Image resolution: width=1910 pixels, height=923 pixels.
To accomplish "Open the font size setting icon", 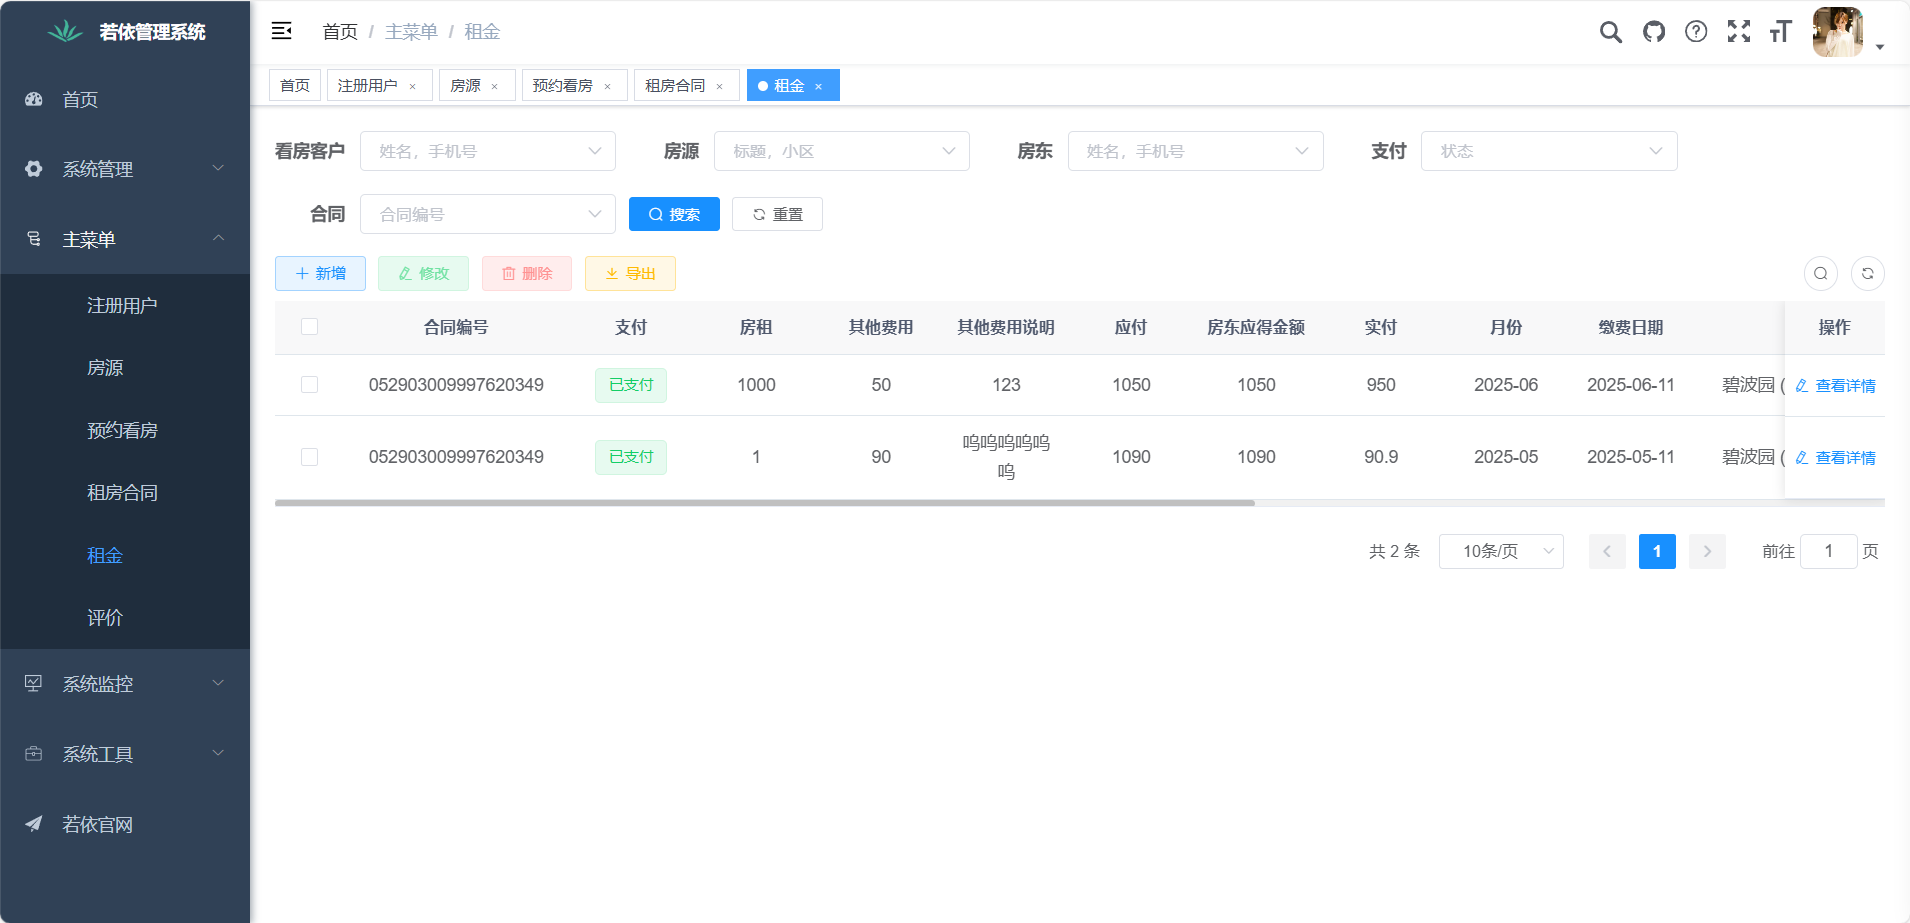I will tap(1780, 32).
